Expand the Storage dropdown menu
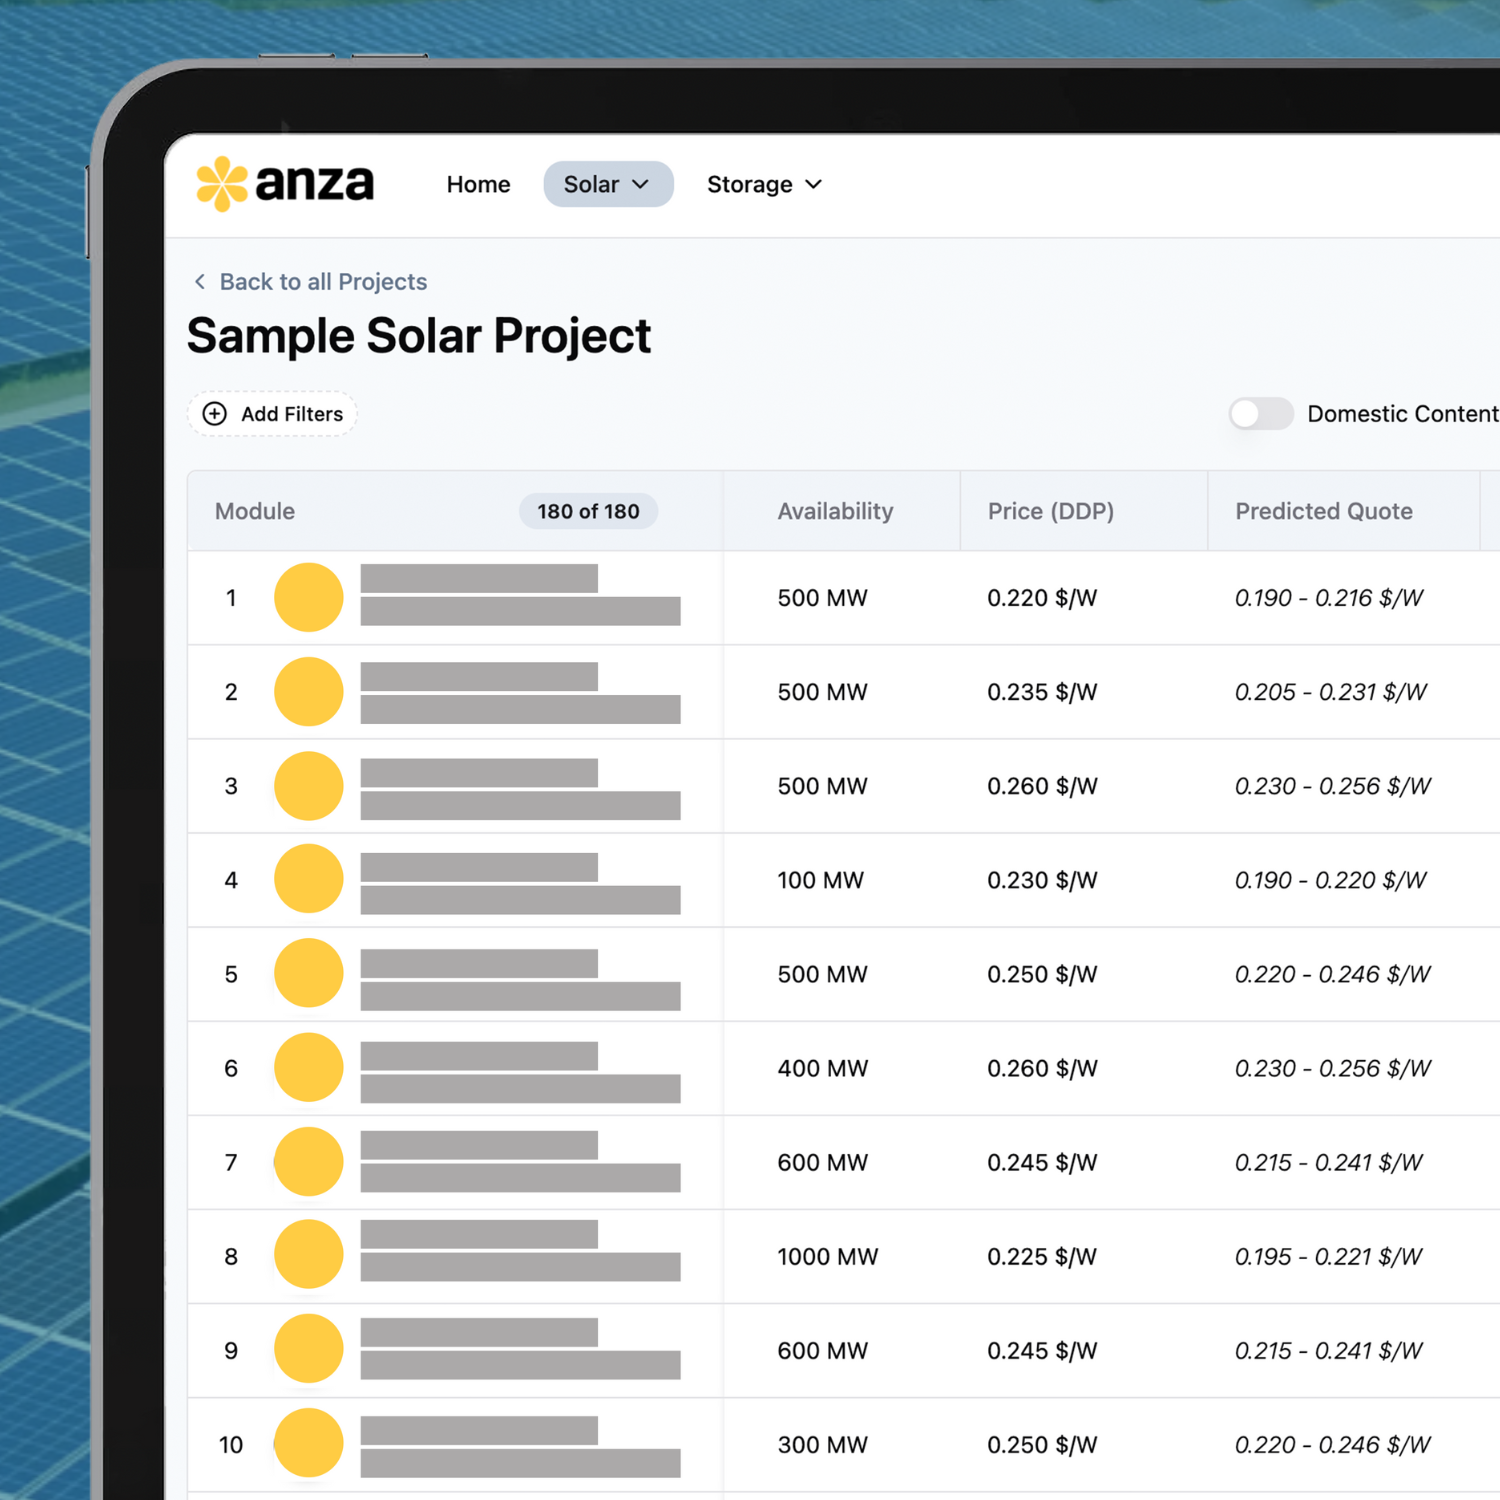1500x1500 pixels. (765, 184)
